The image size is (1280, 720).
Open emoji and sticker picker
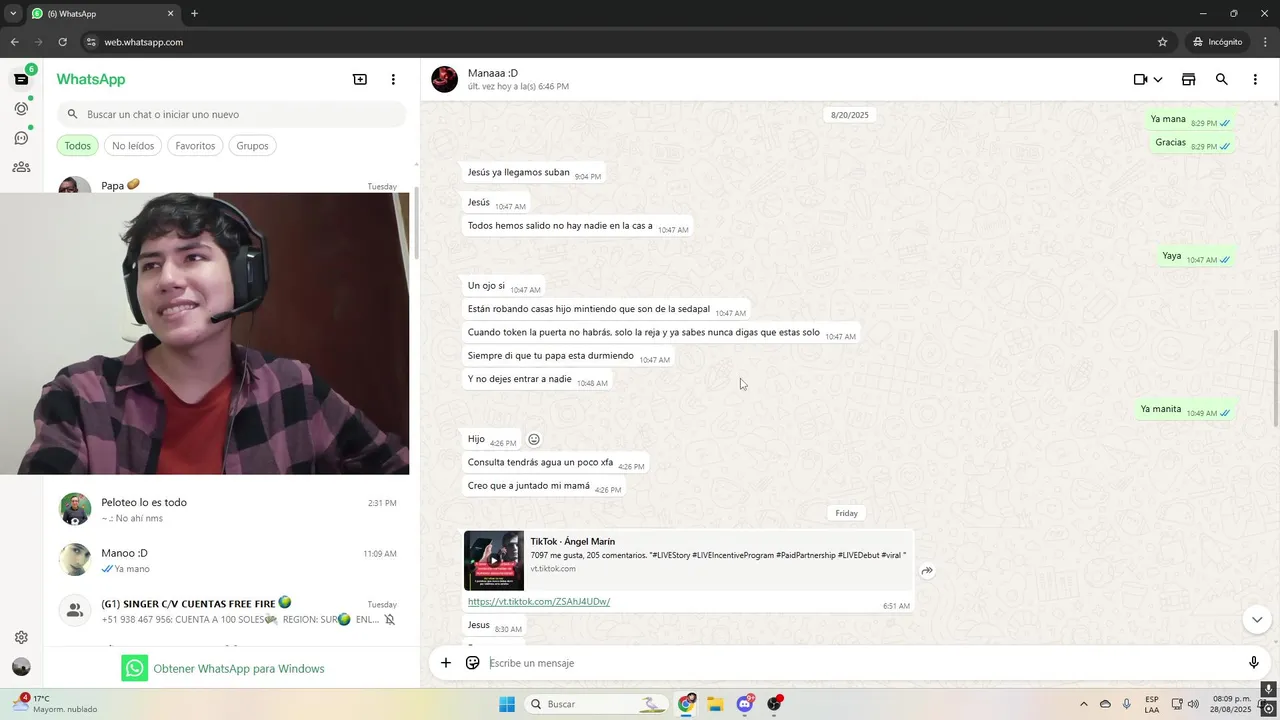[x=473, y=663]
